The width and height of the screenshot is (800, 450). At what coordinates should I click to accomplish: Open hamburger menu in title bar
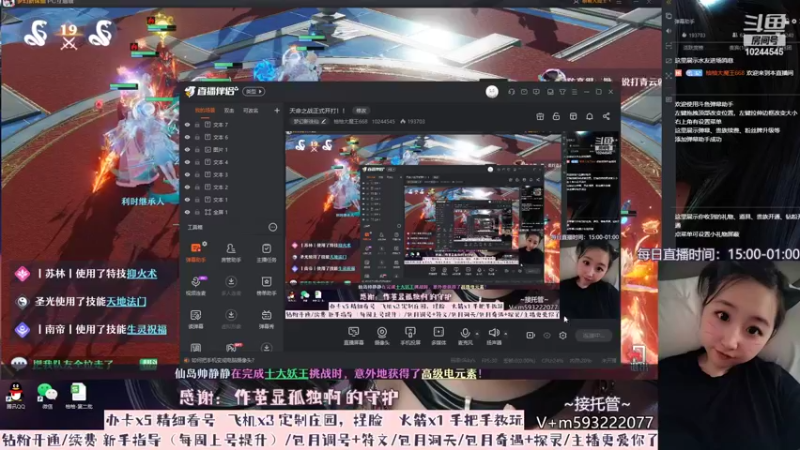[x=574, y=92]
